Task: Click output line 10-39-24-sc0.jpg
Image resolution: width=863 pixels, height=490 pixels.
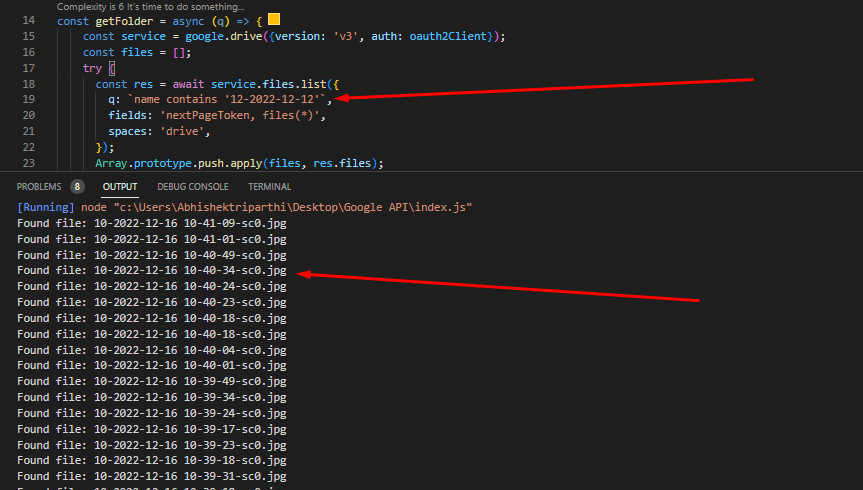Action: point(151,413)
